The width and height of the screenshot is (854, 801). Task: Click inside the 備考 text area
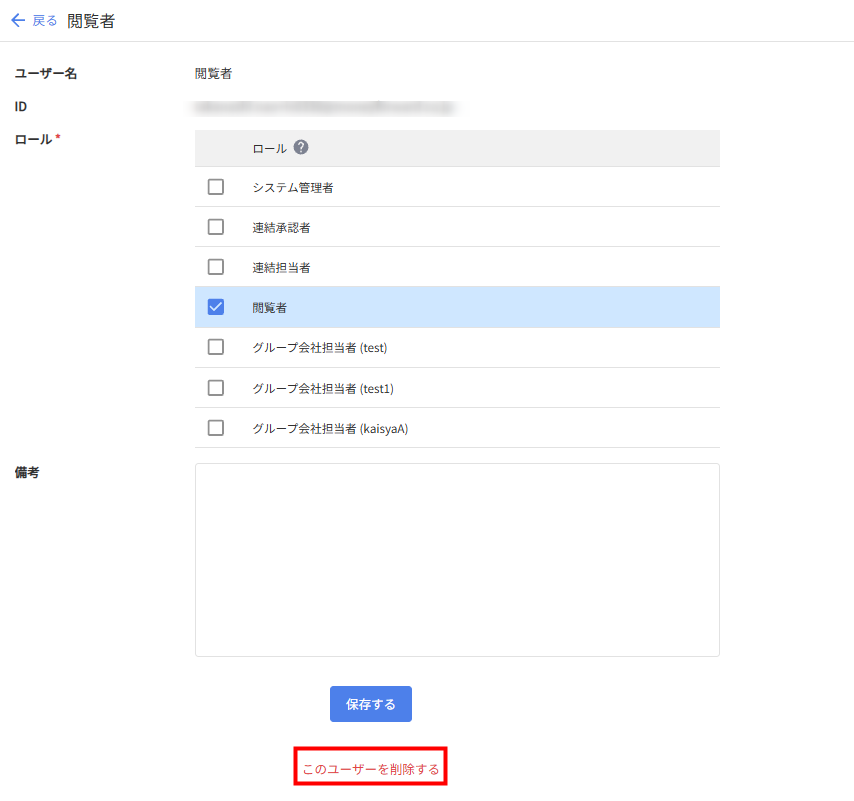457,559
